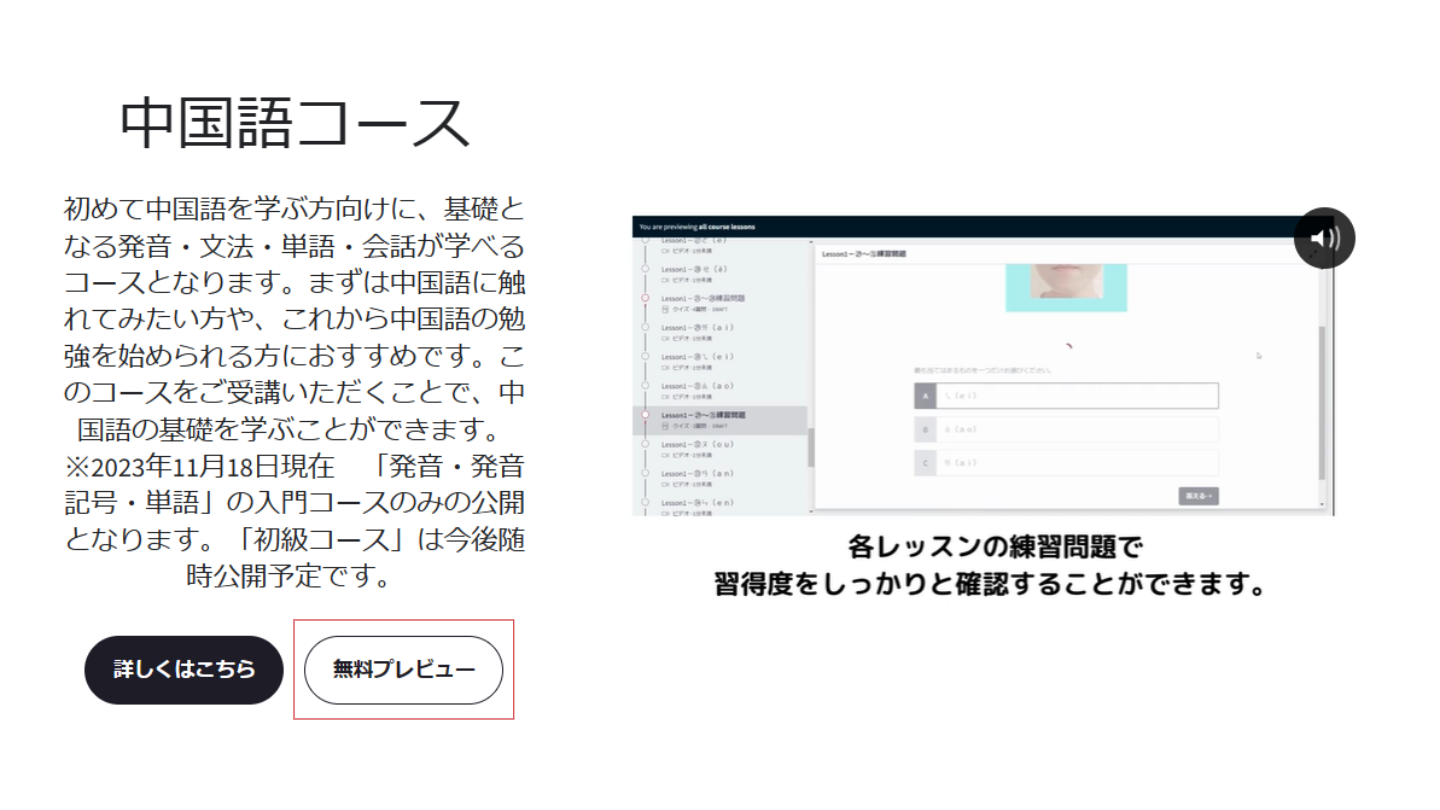Pick answer option C (ai)
The width and height of the screenshot is (1440, 810).
[x=1066, y=463]
